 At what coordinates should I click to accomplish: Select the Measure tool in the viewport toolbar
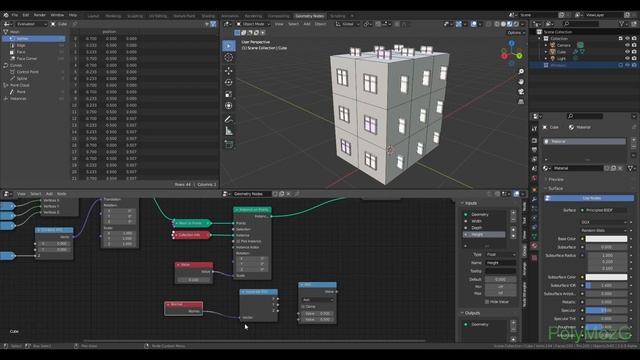[229, 131]
